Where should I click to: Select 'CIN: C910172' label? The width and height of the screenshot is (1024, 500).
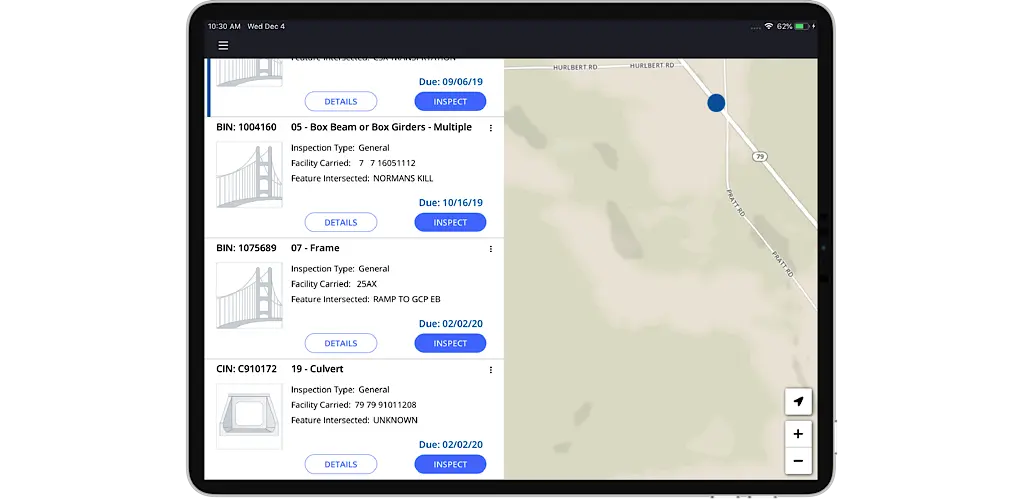pos(247,369)
